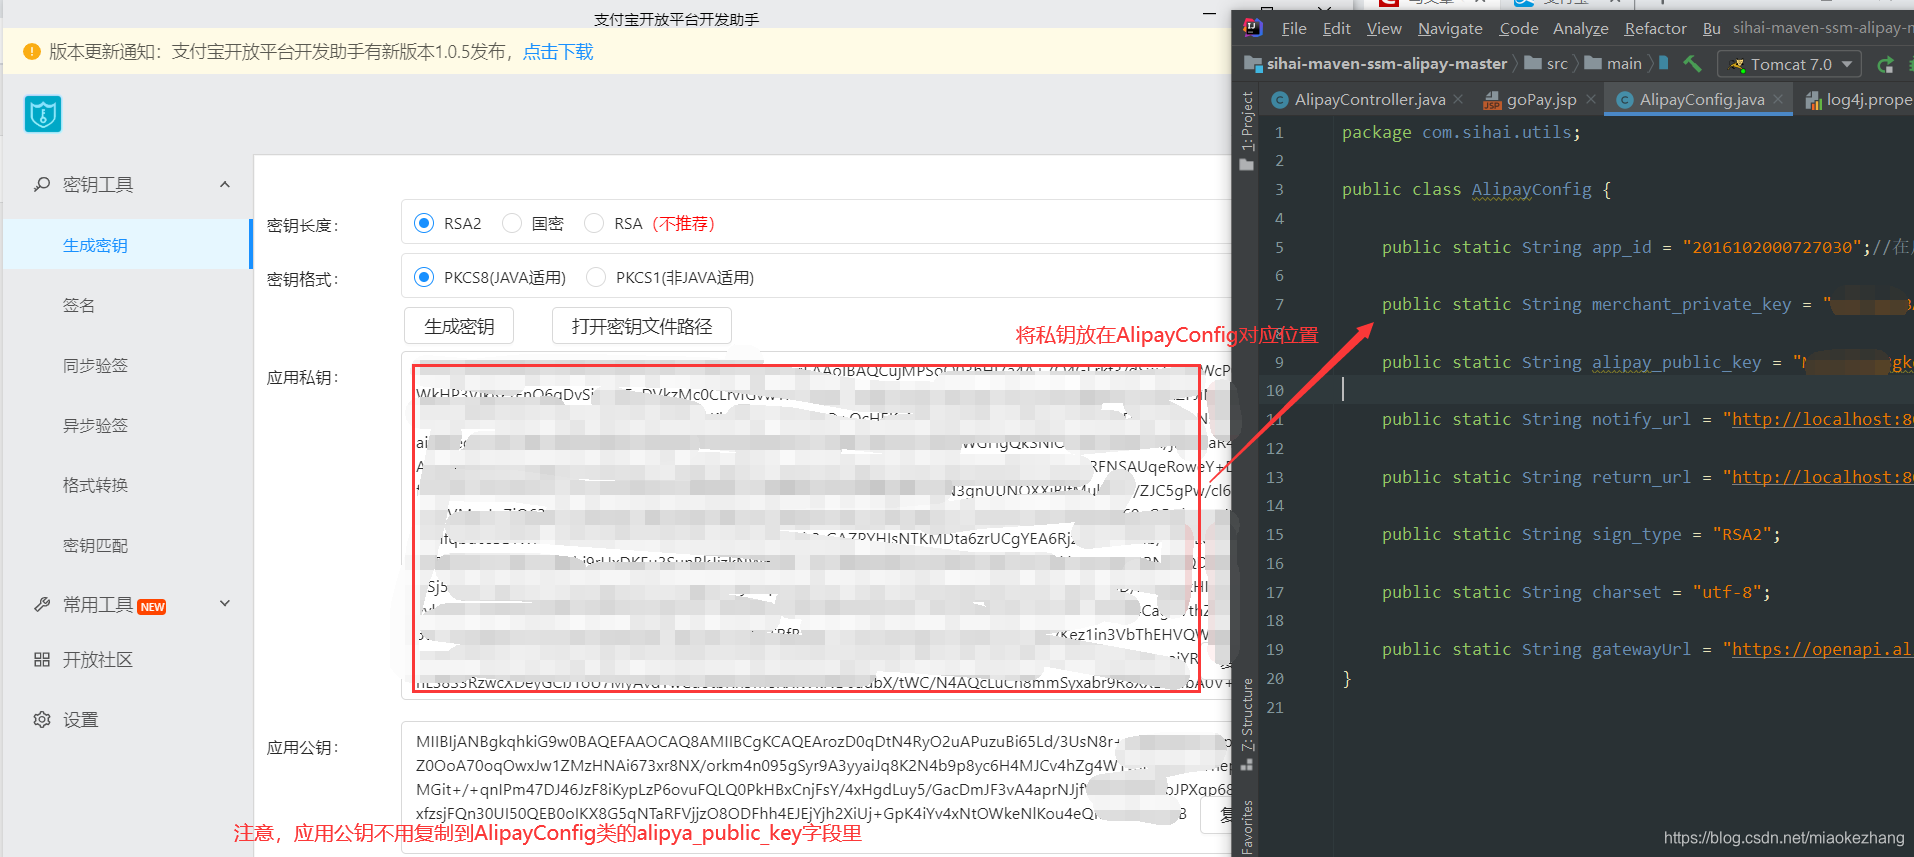Click the log4j properties file icon
The height and width of the screenshot is (857, 1914).
click(1813, 100)
